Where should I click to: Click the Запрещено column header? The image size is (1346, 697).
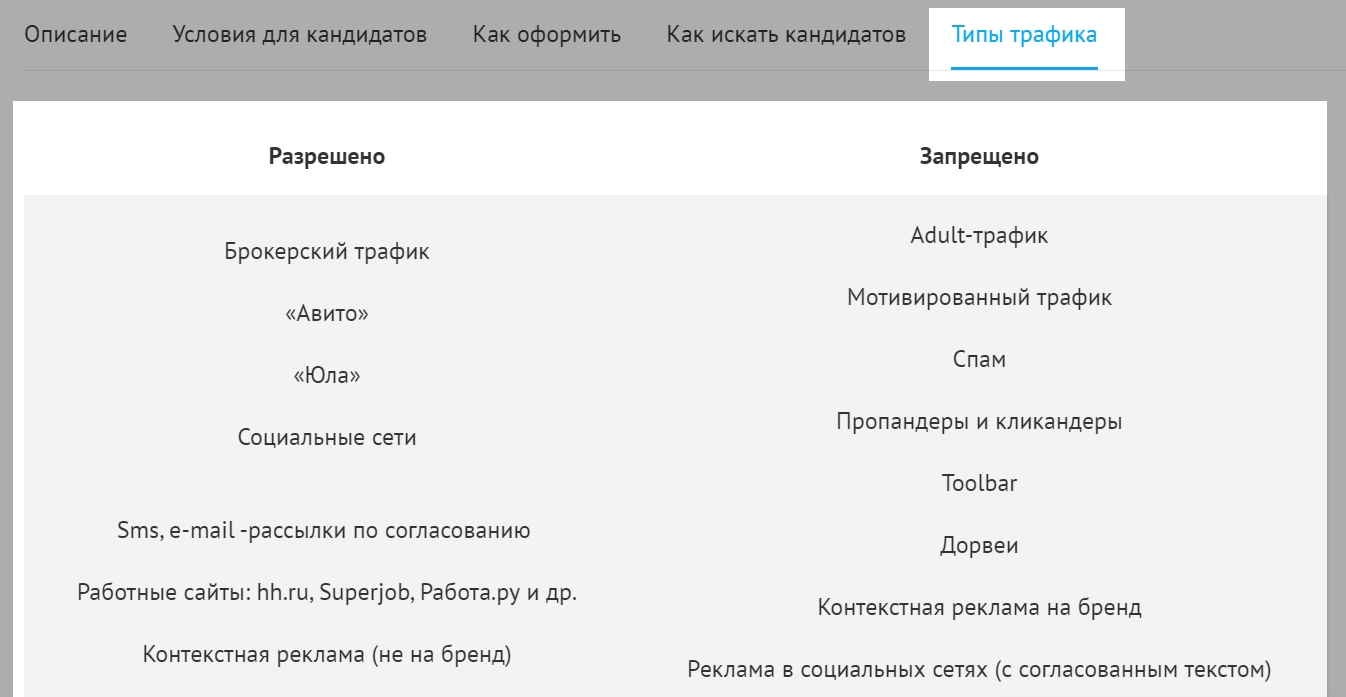pos(979,157)
